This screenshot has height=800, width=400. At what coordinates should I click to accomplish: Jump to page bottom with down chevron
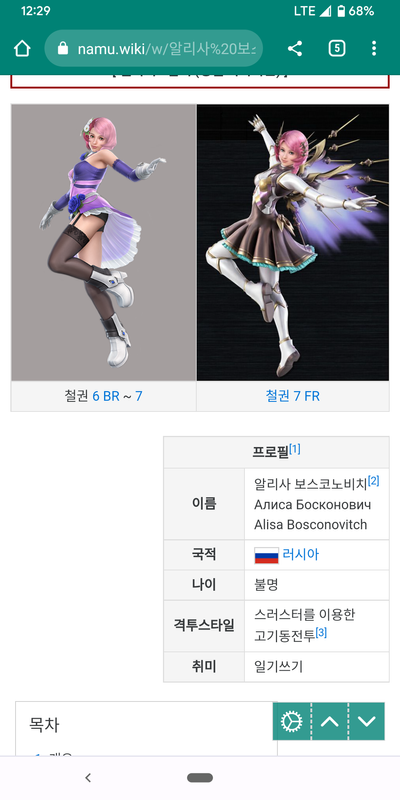point(366,721)
